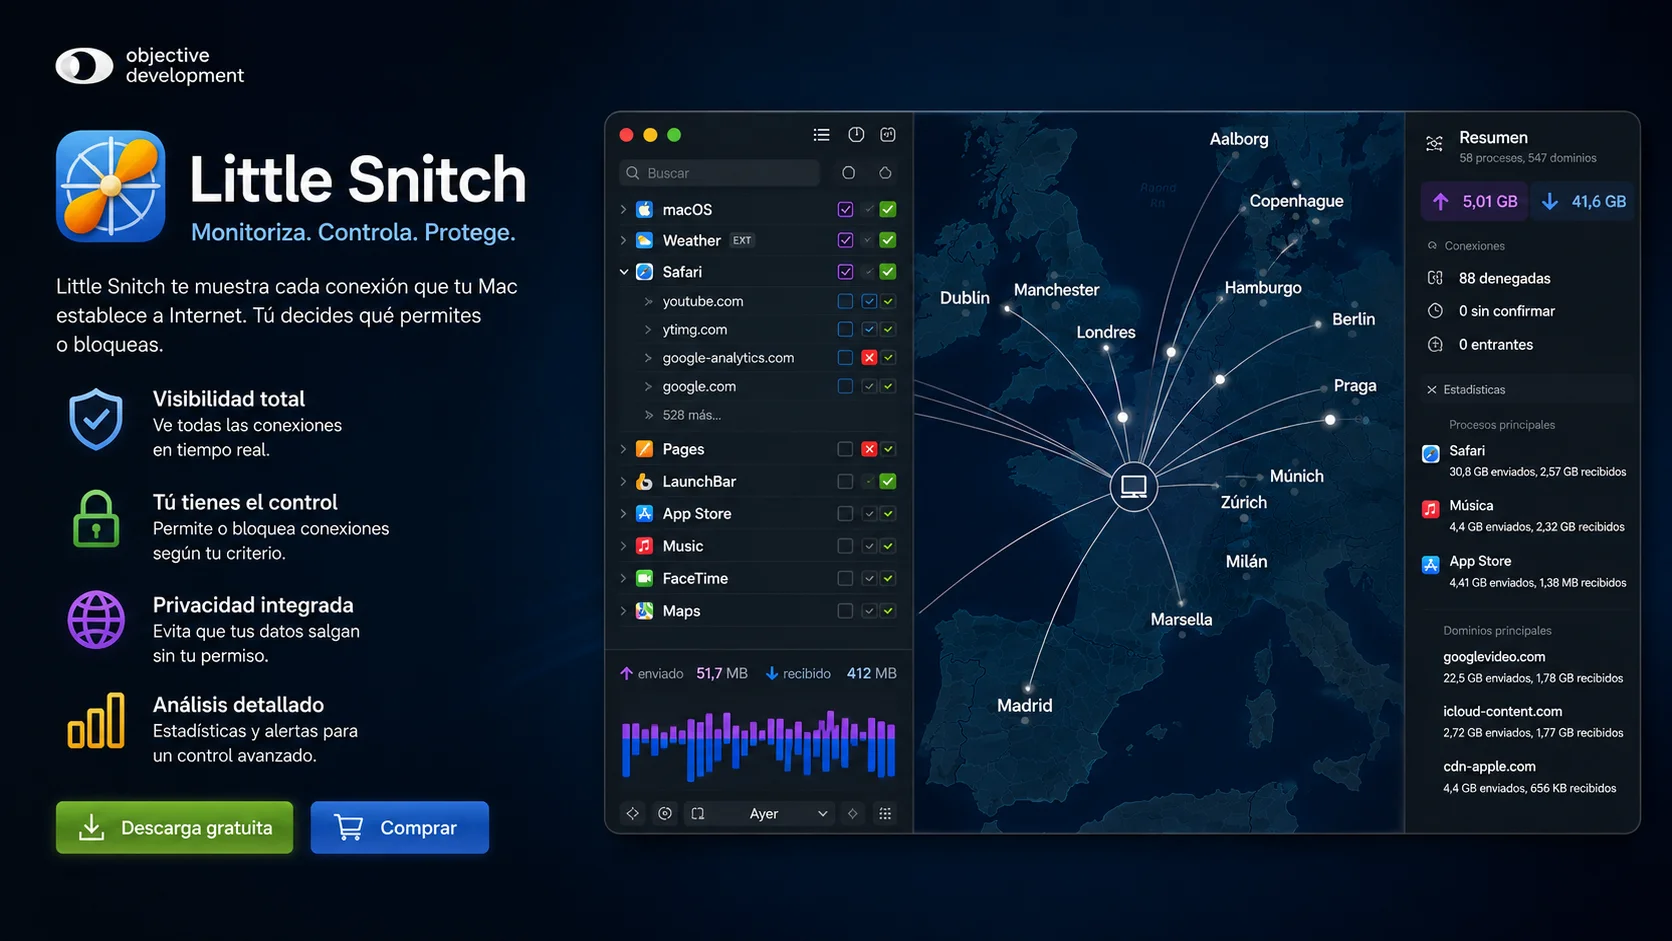Toggle the red X box in Pages row
Viewport: 1672px width, 941px height.
pos(869,449)
